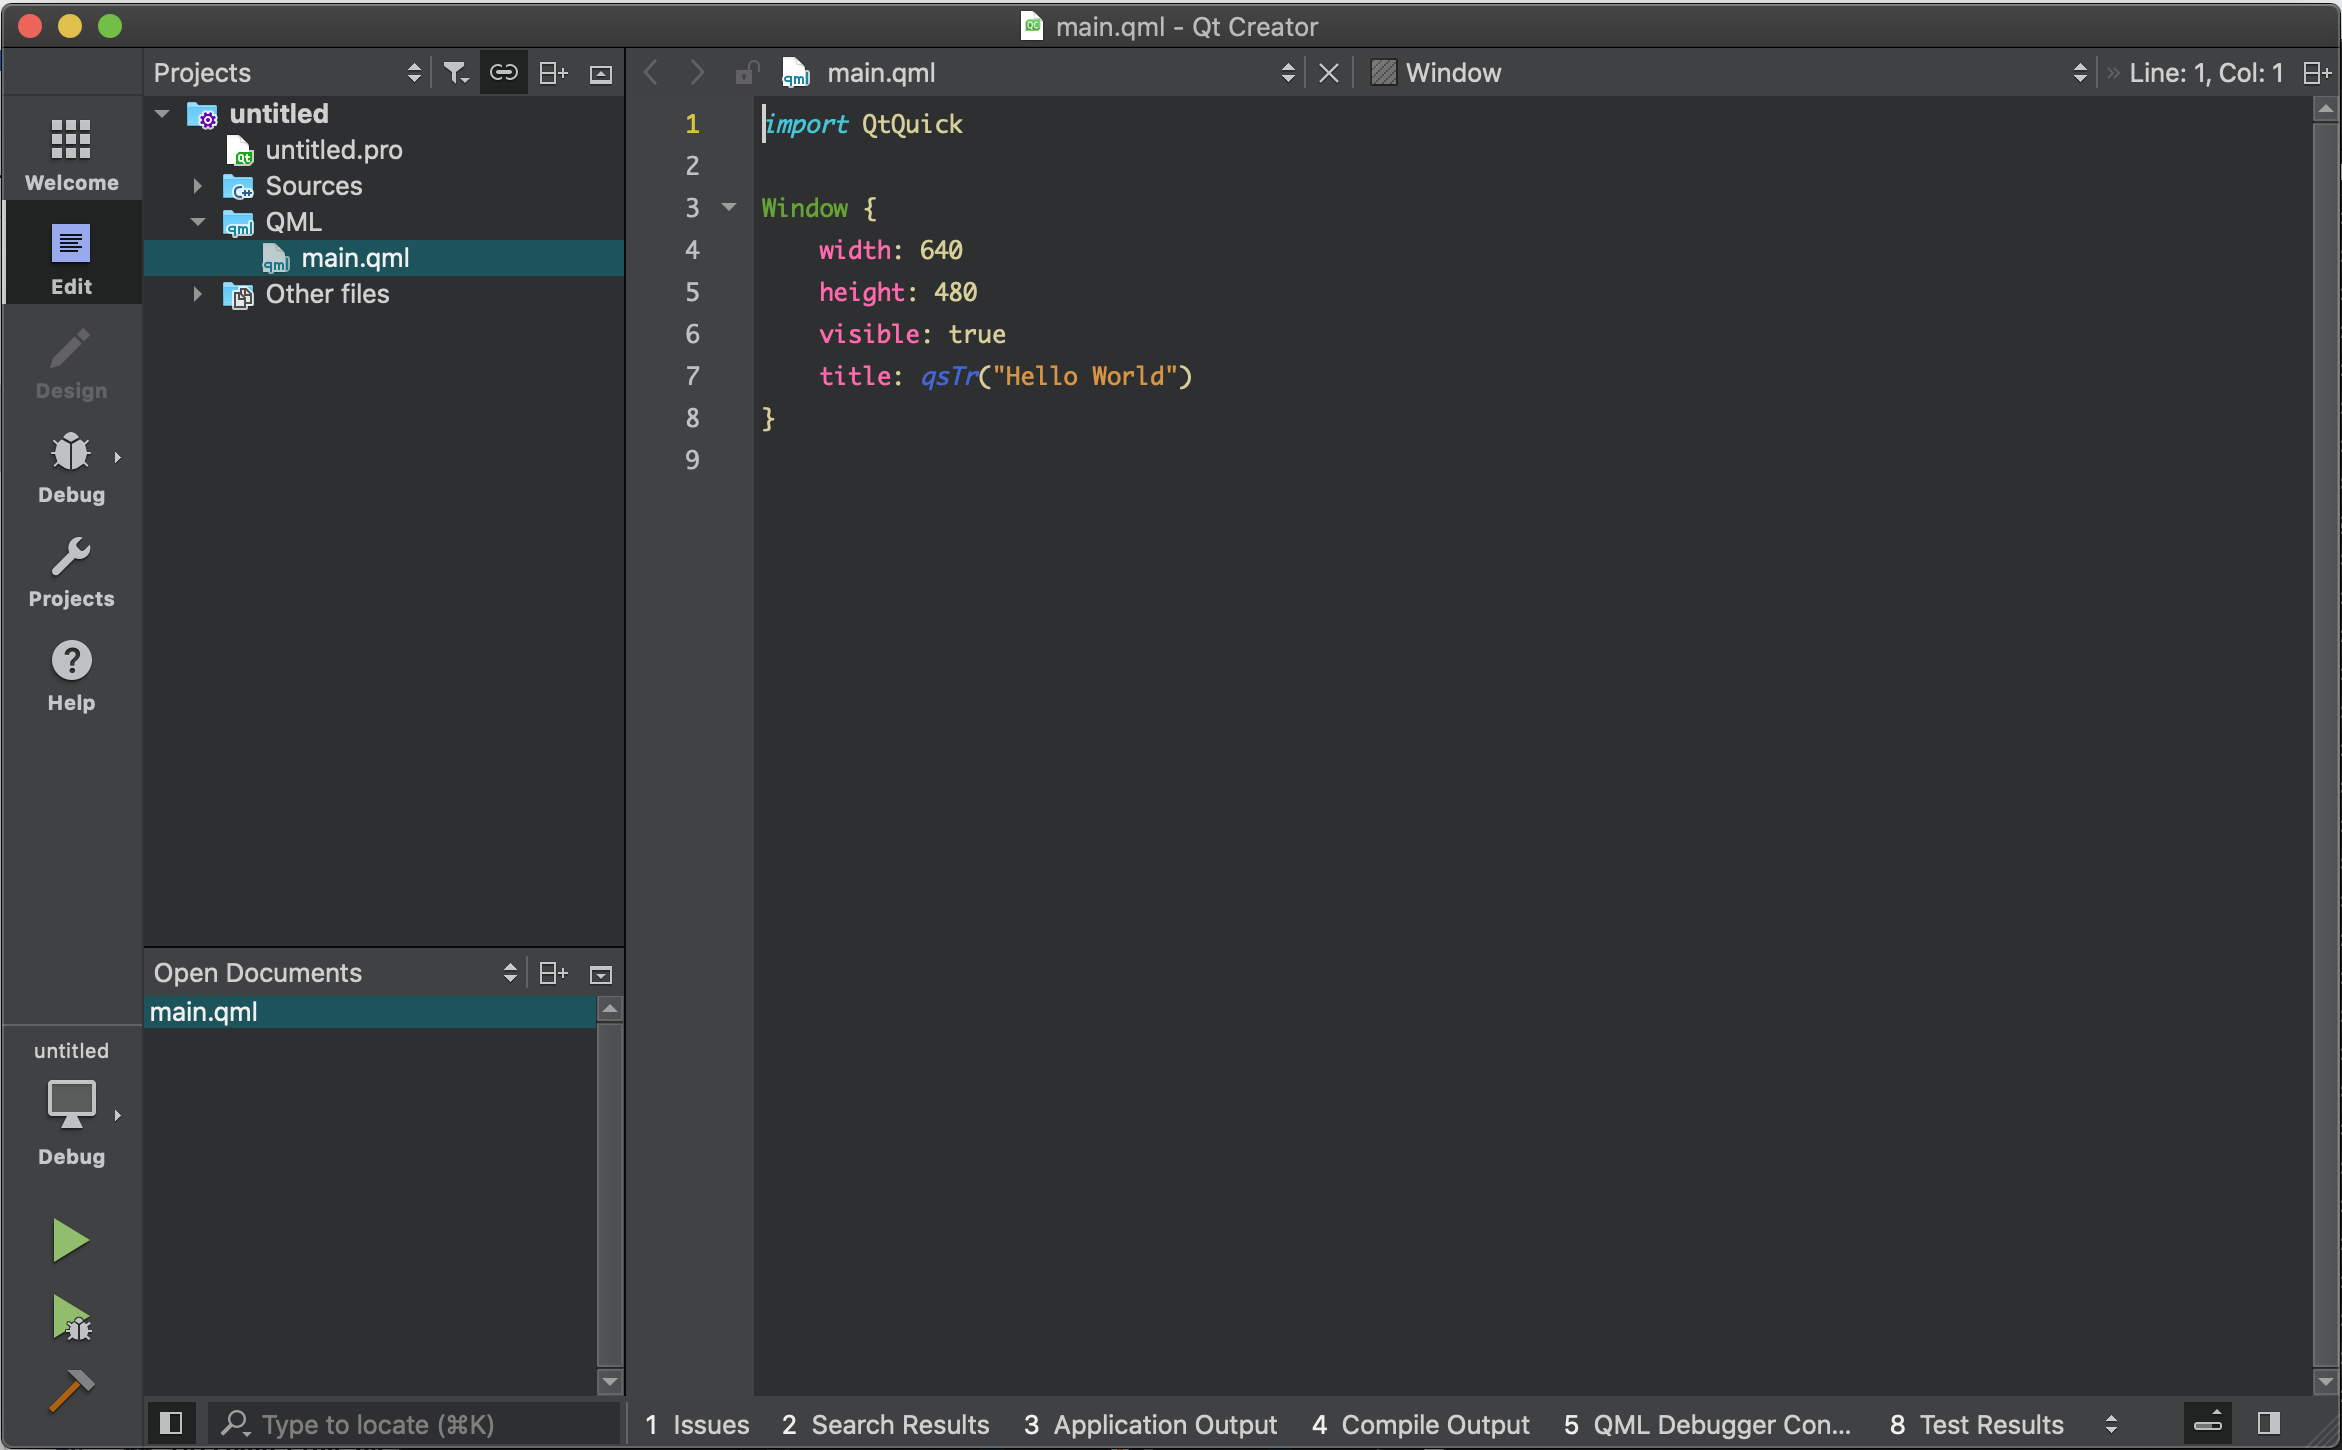Click the qsTr function in code
Screen dimensions: 2342x1450
(x=949, y=376)
